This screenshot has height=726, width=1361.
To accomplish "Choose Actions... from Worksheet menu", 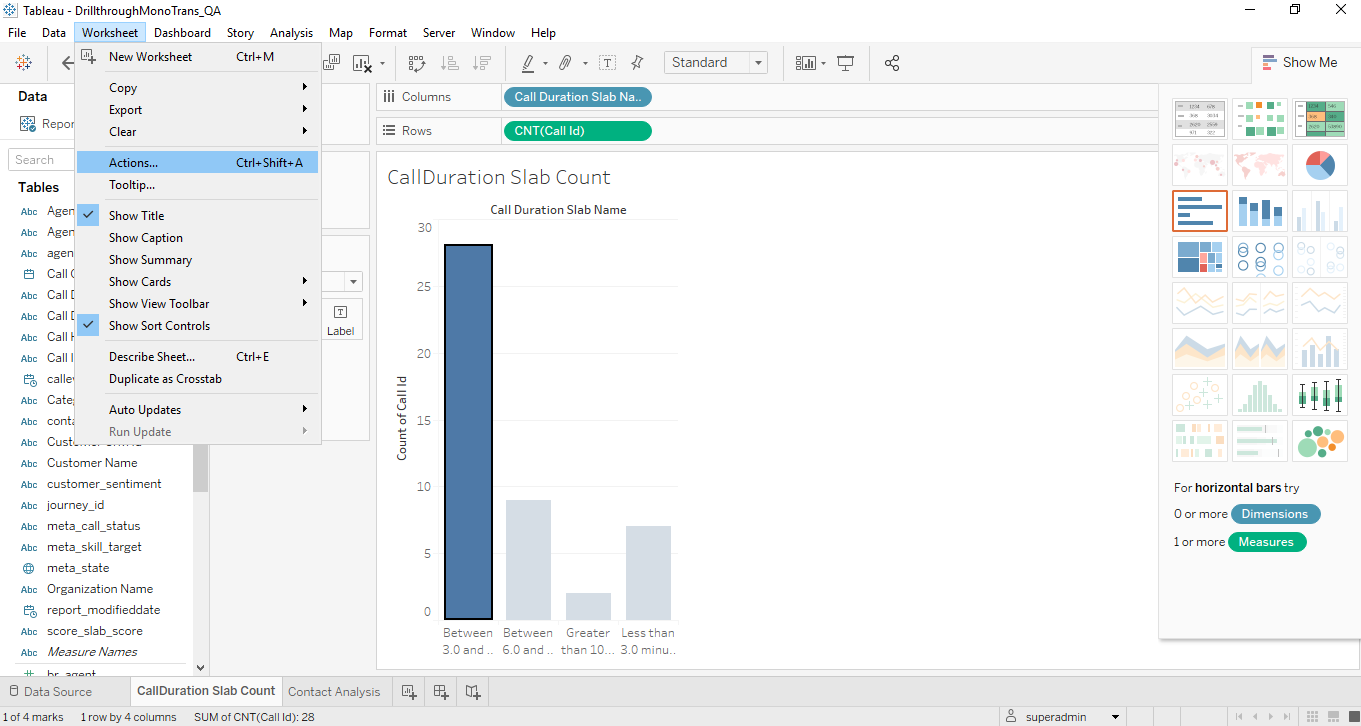I will coord(198,163).
